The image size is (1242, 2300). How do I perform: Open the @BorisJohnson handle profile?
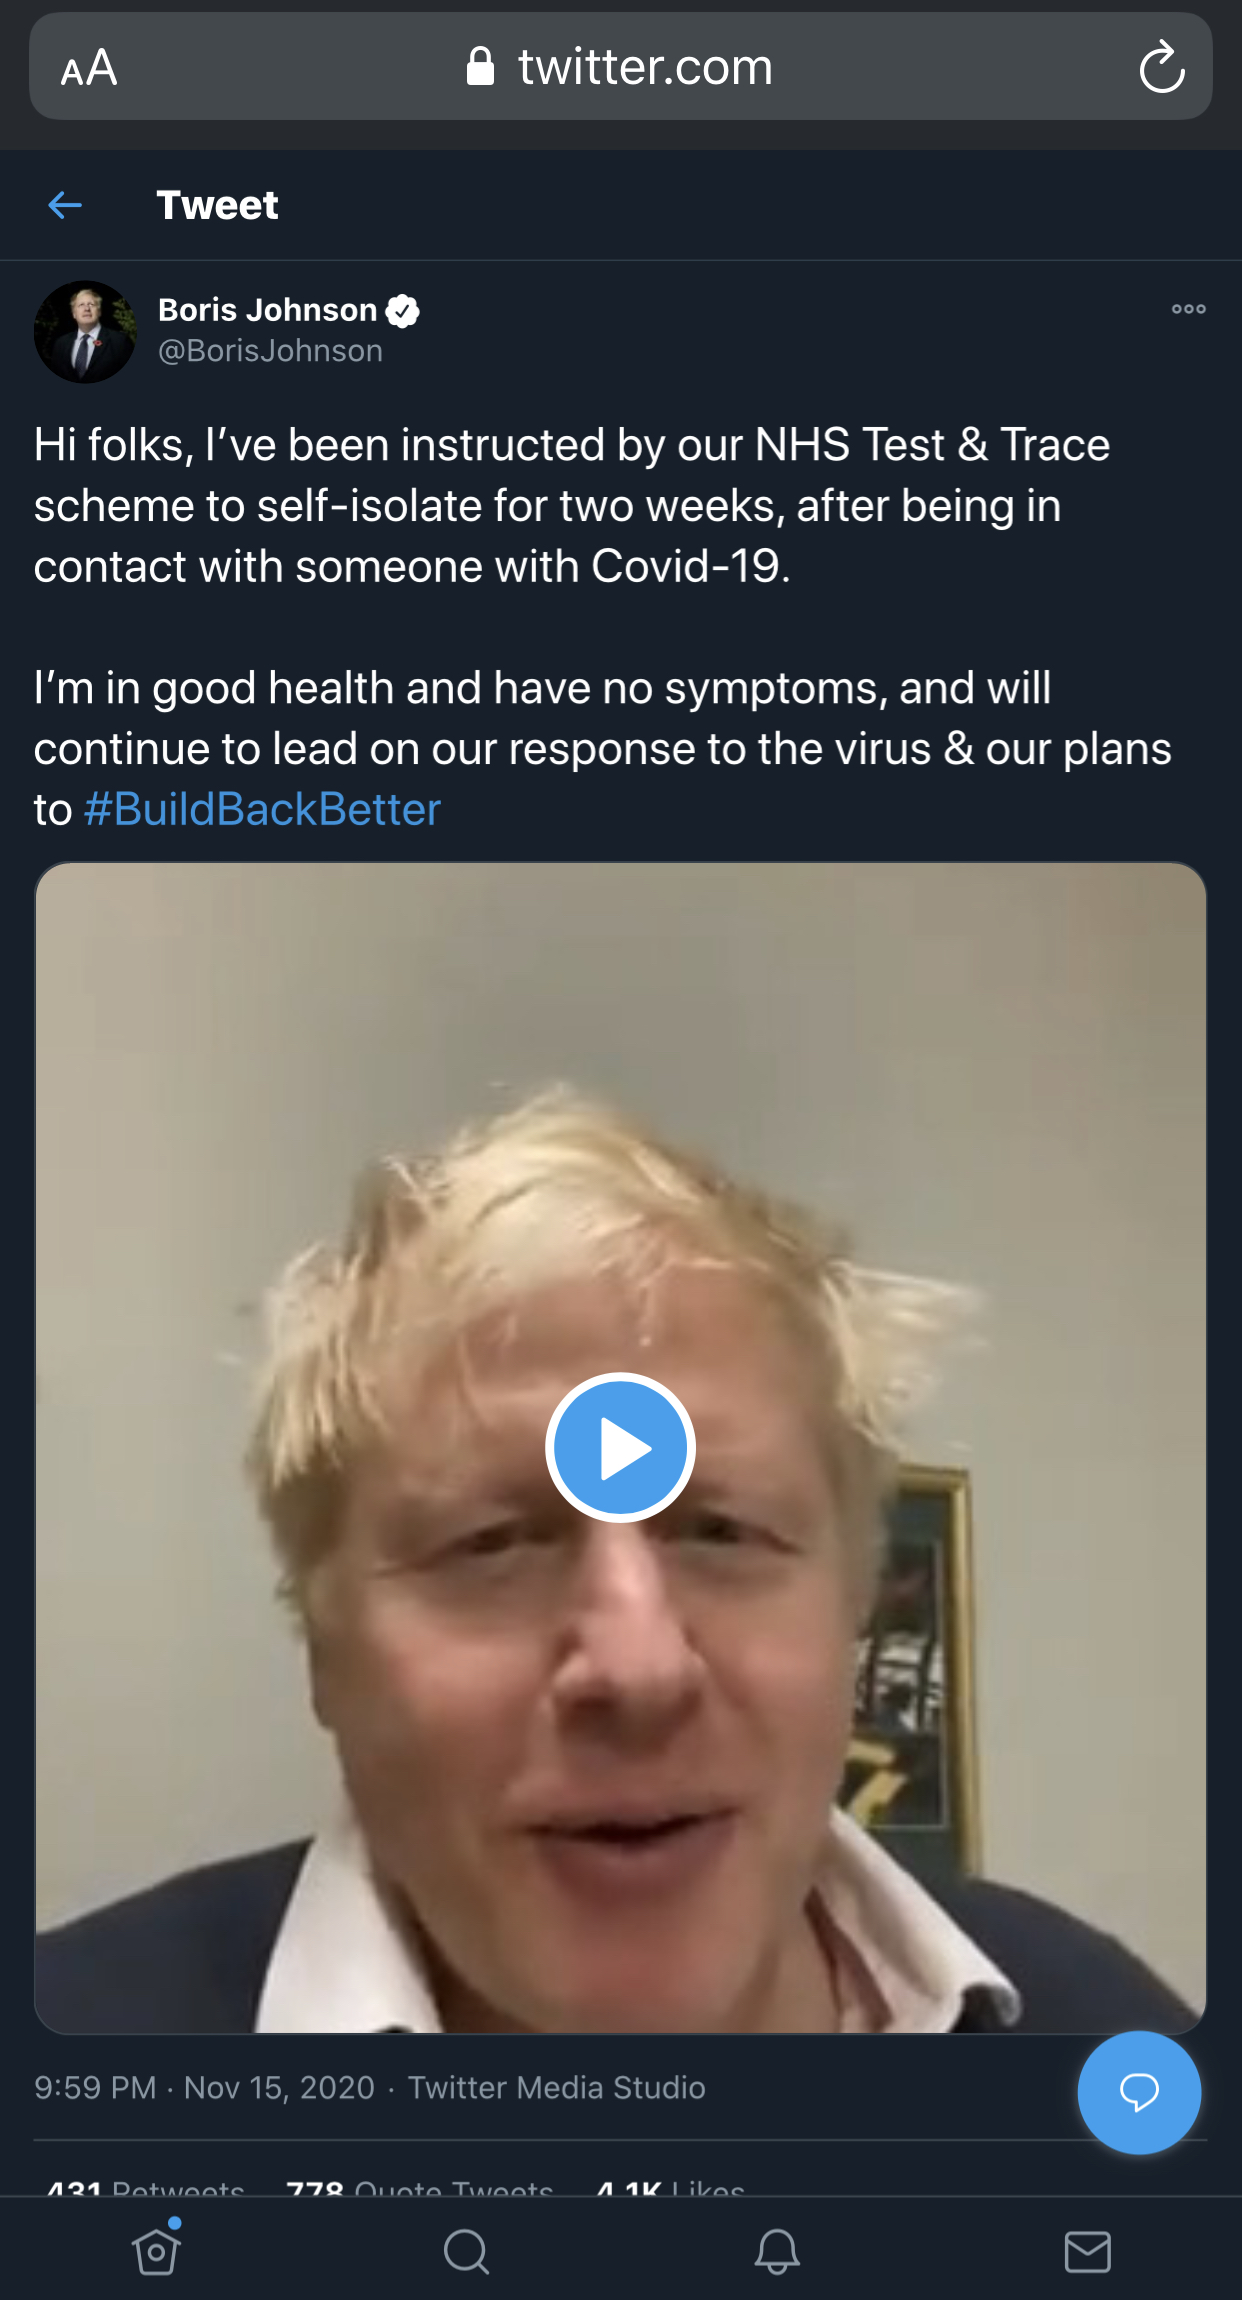[x=270, y=351]
